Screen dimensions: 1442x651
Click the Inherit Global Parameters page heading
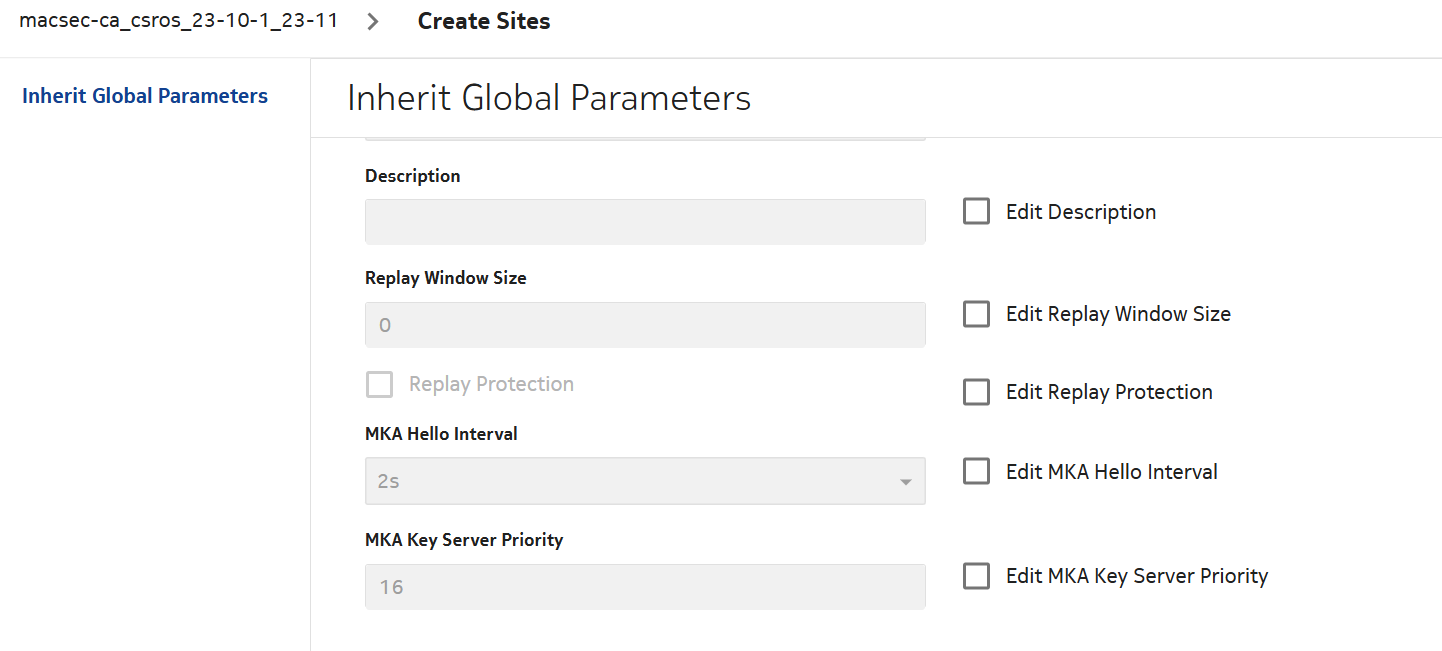pos(548,98)
